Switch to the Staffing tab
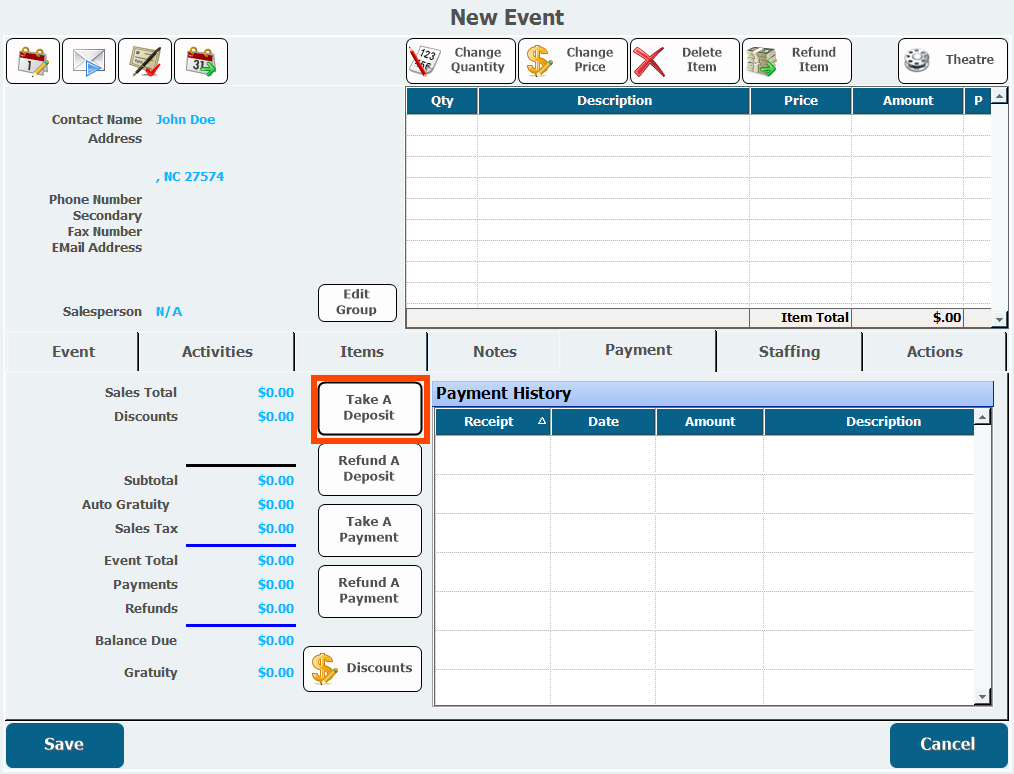The height and width of the screenshot is (774, 1014). 789,352
